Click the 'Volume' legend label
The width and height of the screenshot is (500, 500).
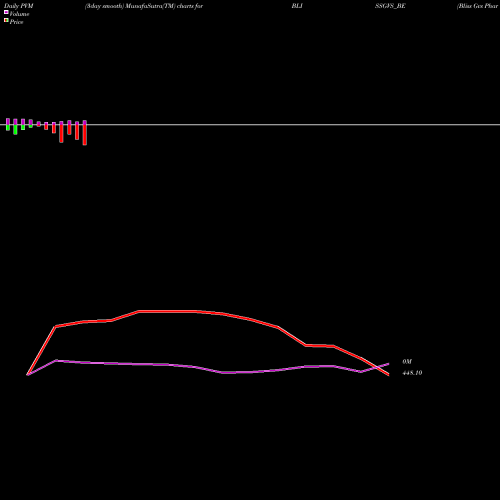19,14
